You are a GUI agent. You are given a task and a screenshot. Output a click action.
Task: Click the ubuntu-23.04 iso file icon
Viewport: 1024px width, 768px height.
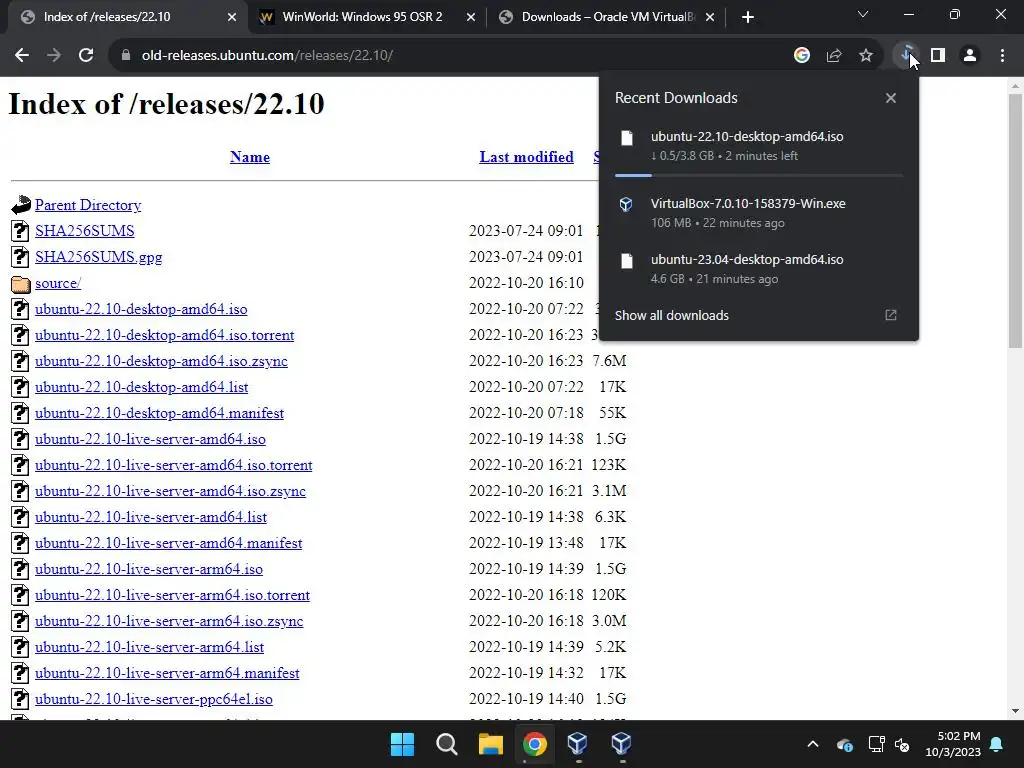tap(627, 261)
